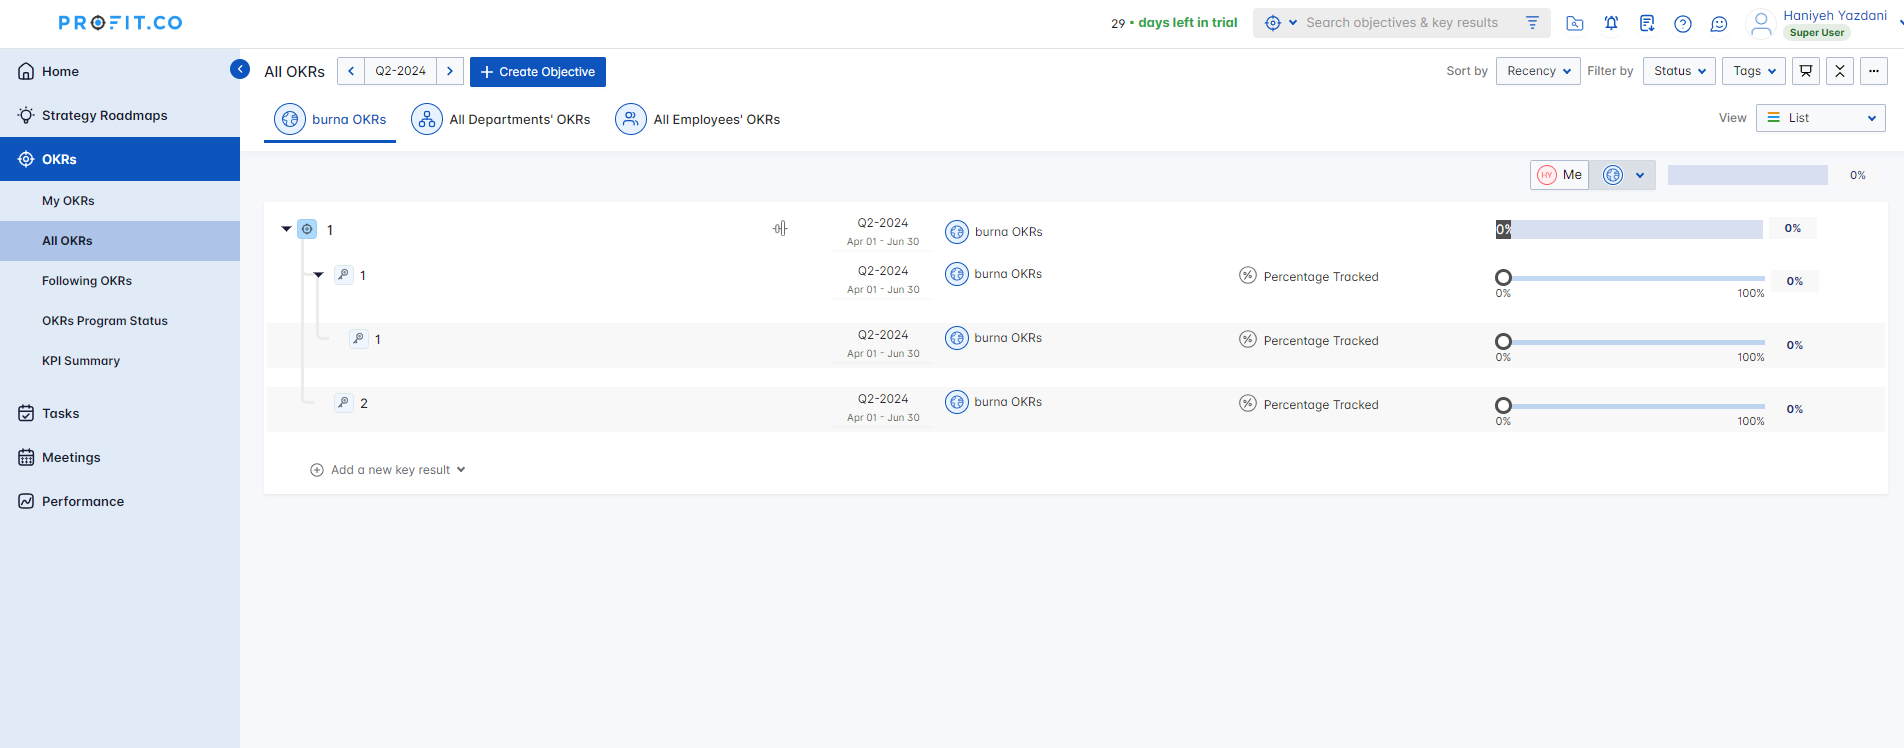Open the notifications bell icon
Screen dimensions: 1904x748
1611,23
